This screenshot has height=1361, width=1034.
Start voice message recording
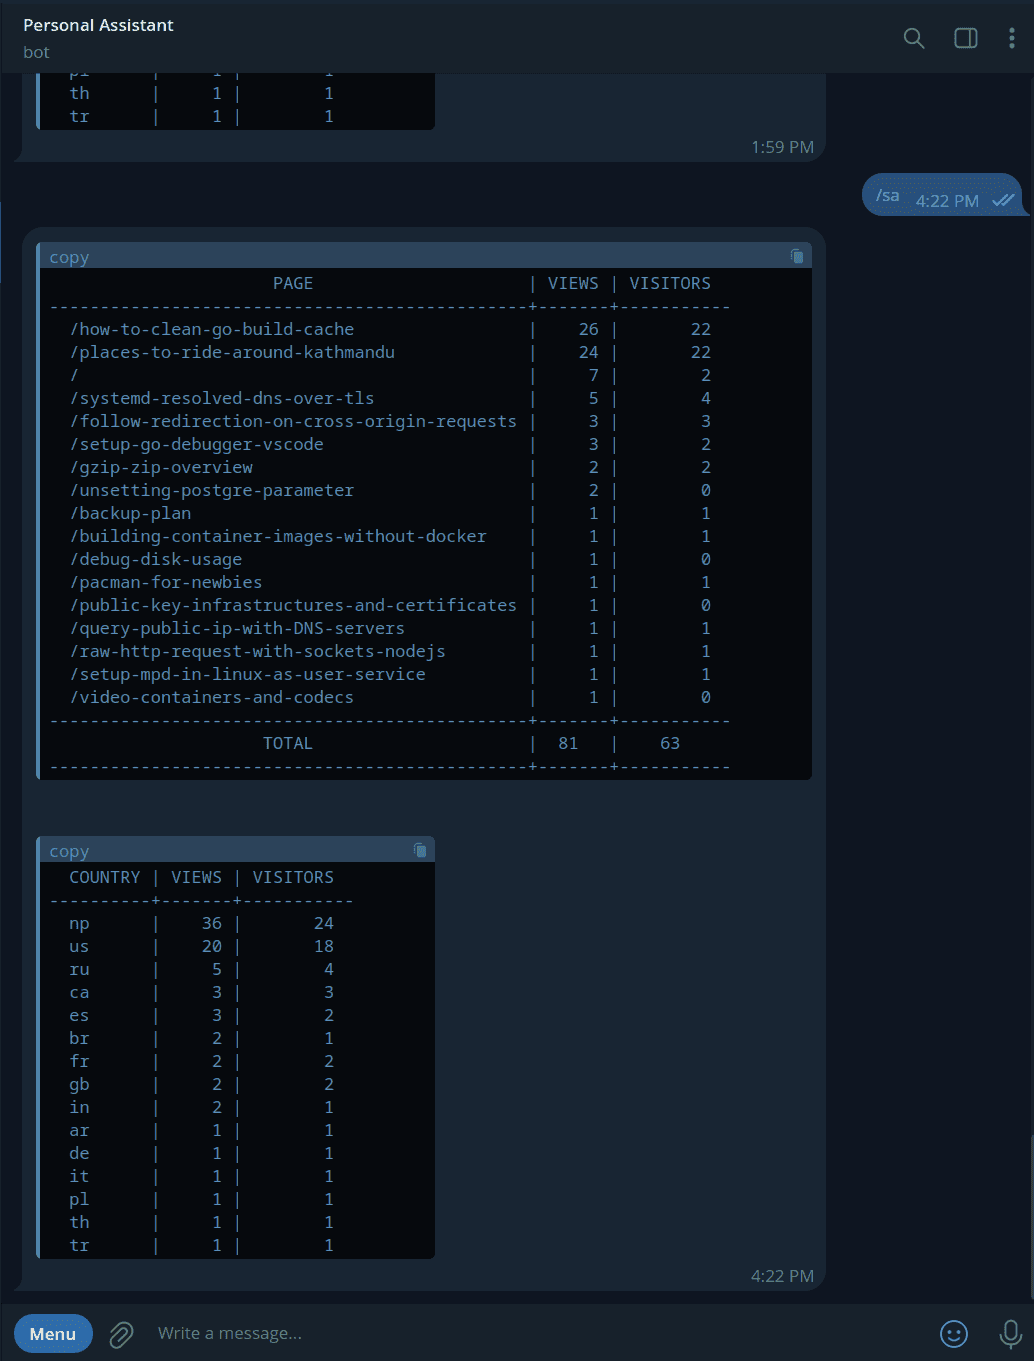[x=1010, y=1333]
